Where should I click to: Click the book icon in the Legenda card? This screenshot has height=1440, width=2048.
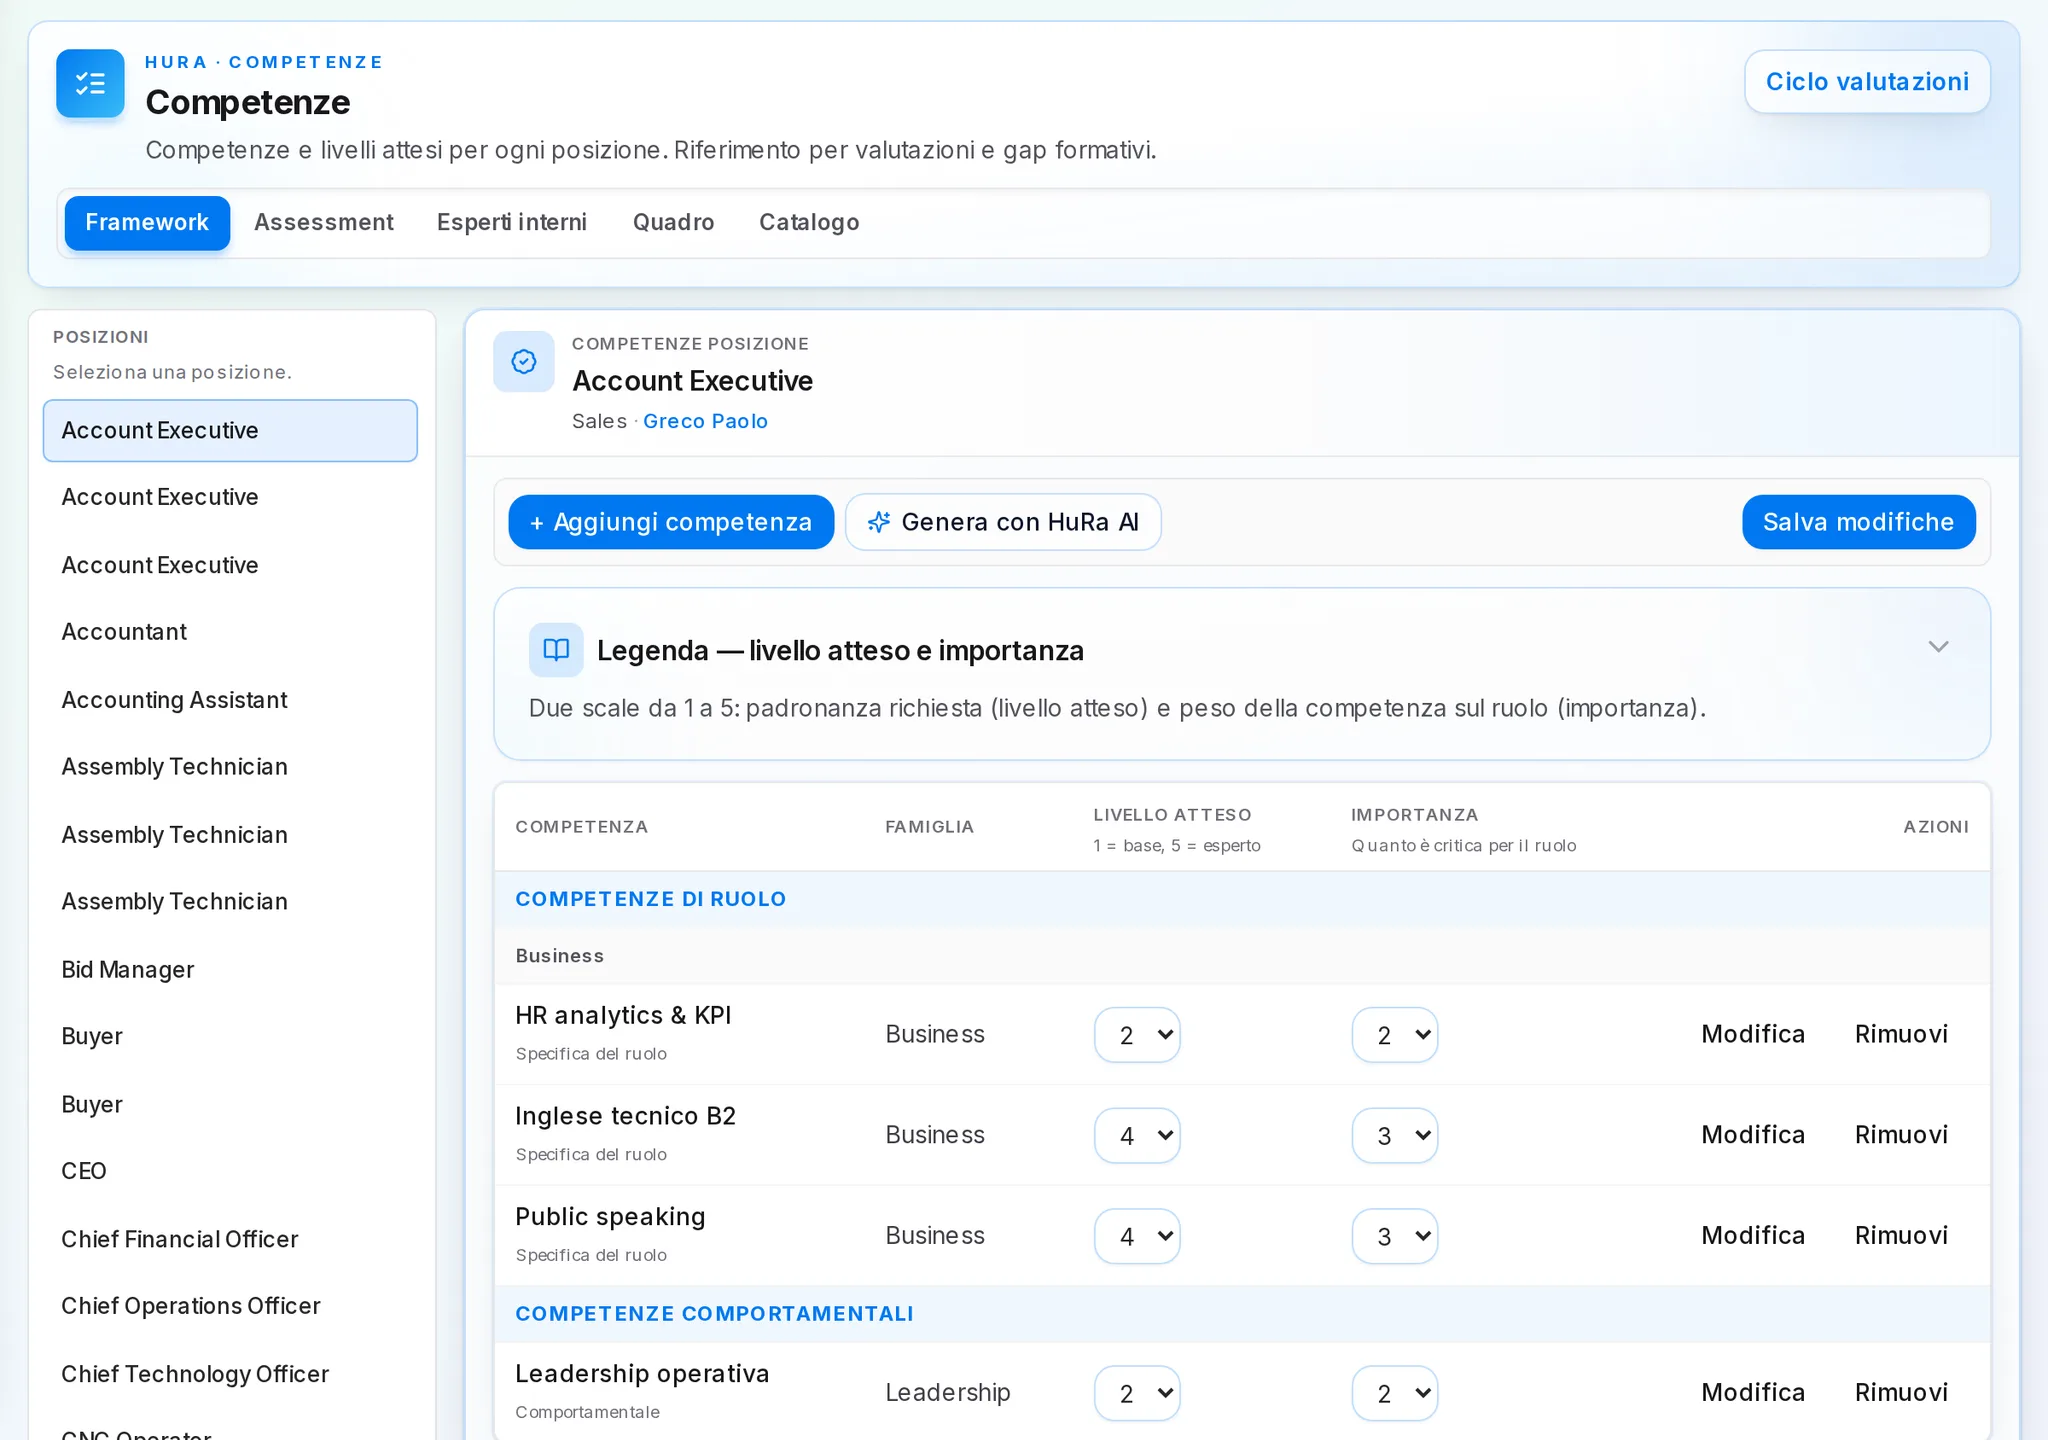[x=556, y=650]
